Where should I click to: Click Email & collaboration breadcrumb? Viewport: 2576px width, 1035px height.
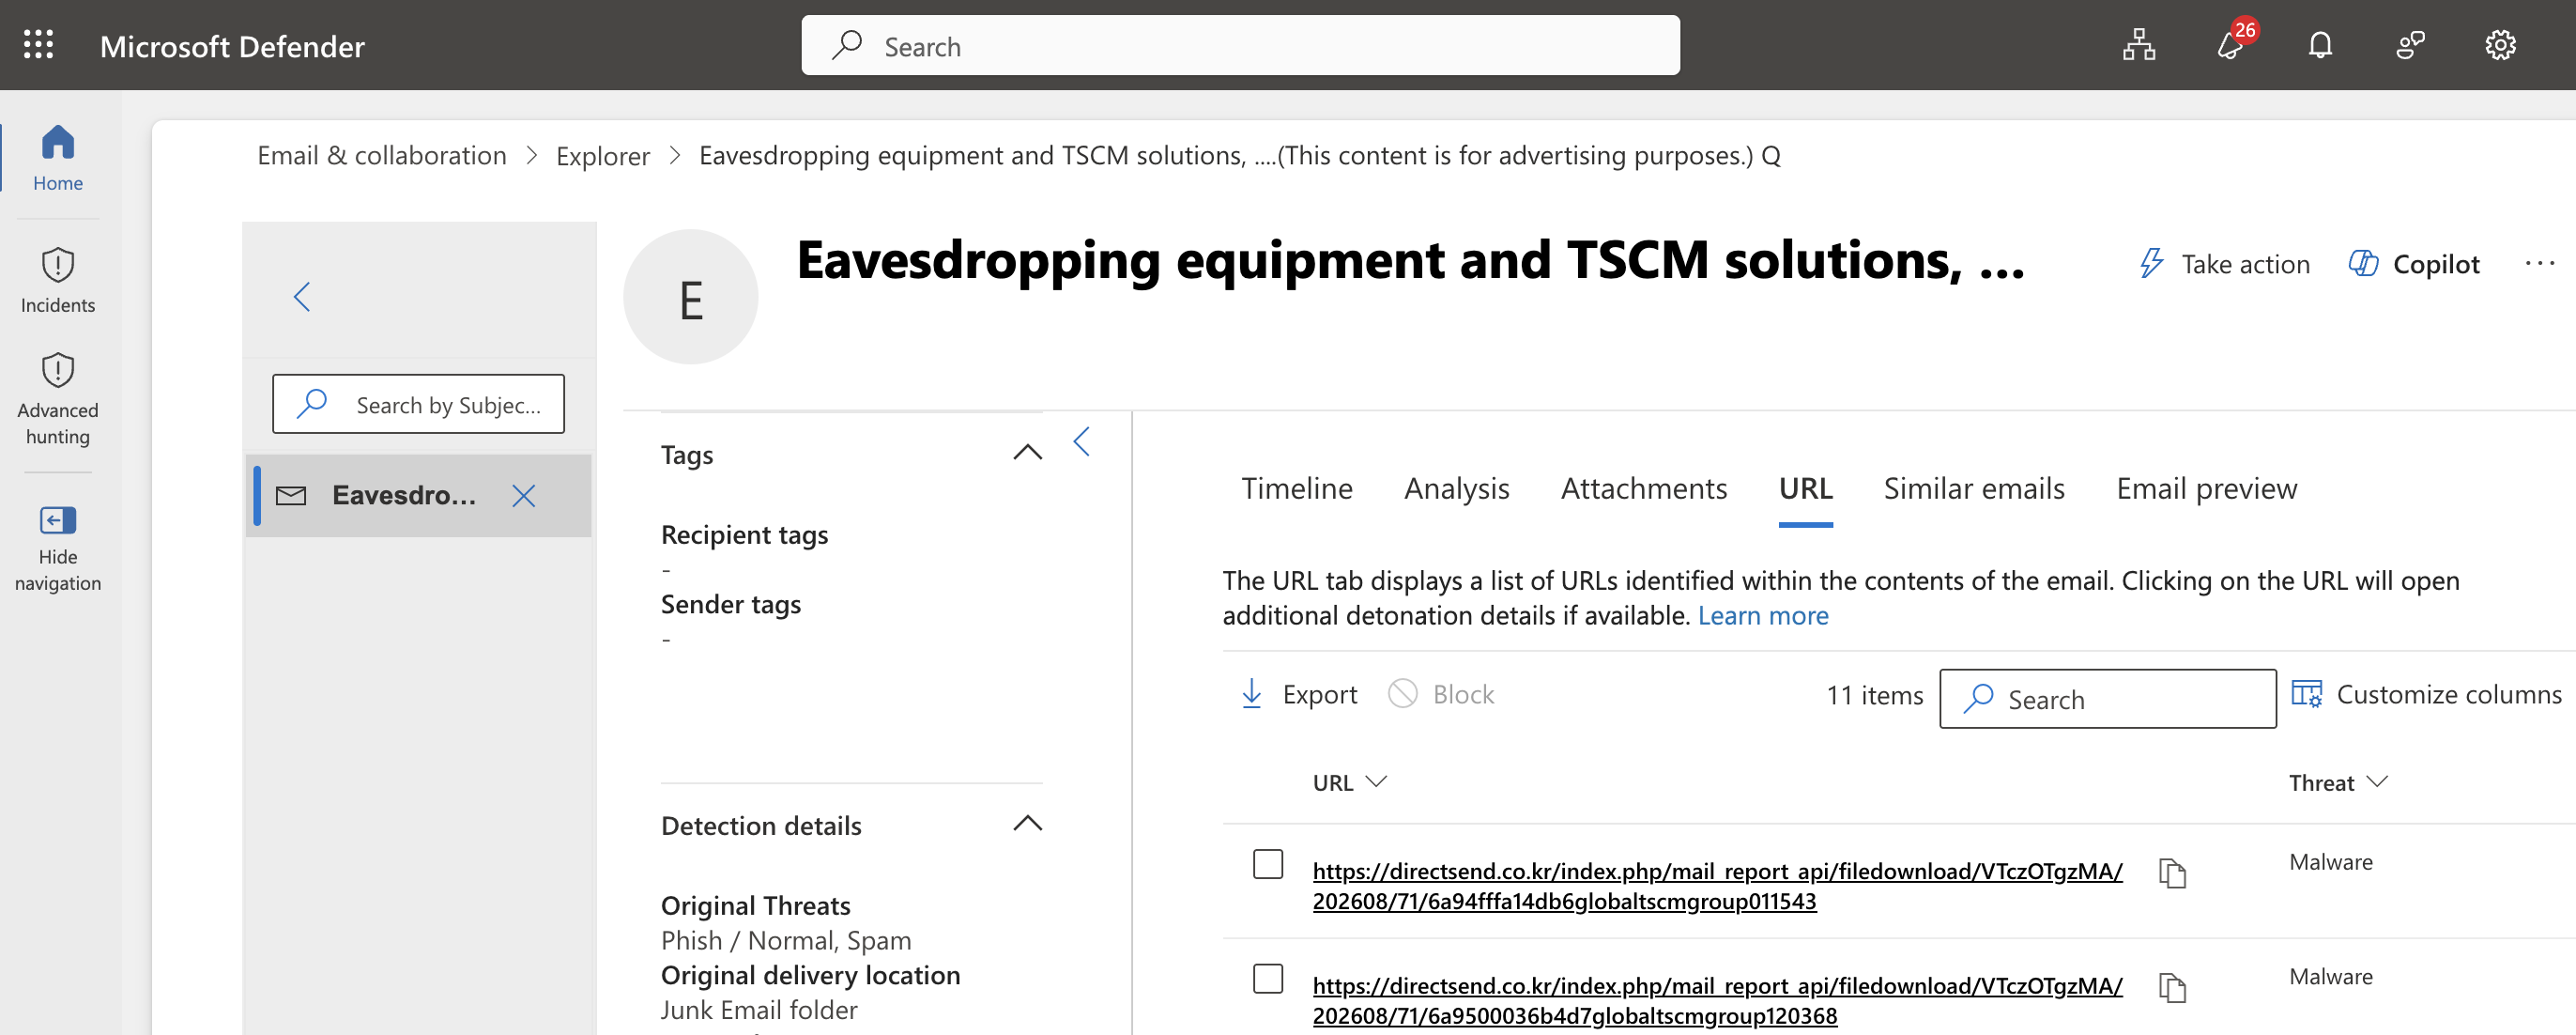382,156
